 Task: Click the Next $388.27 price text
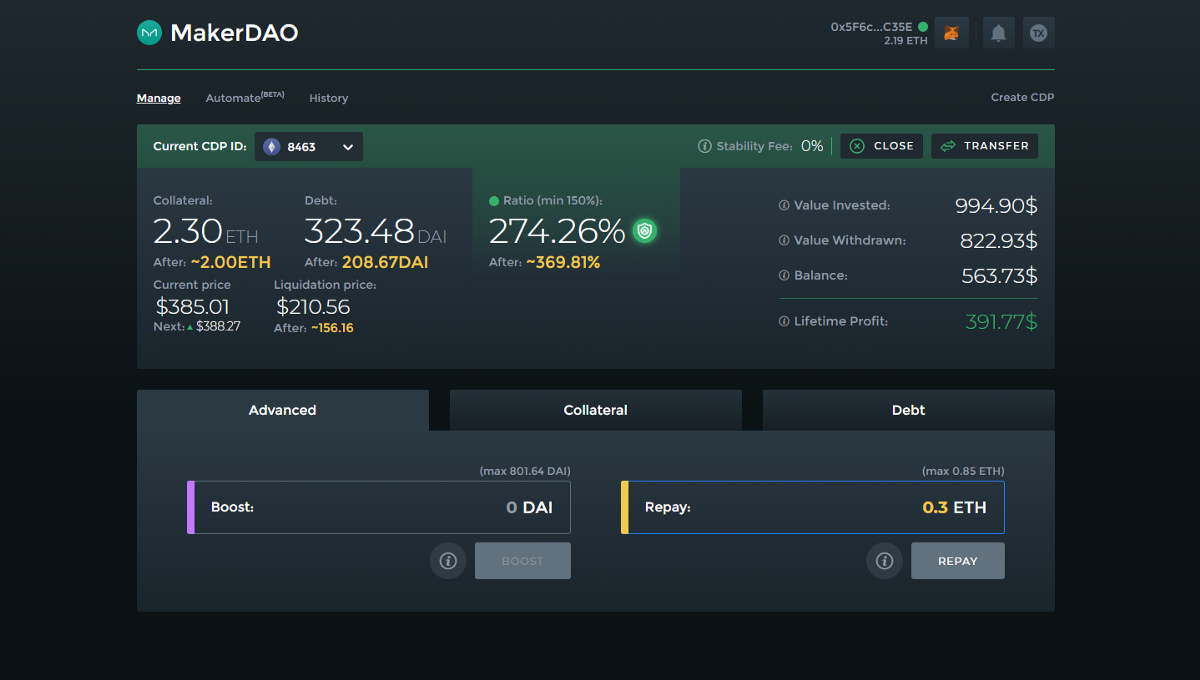pos(197,327)
